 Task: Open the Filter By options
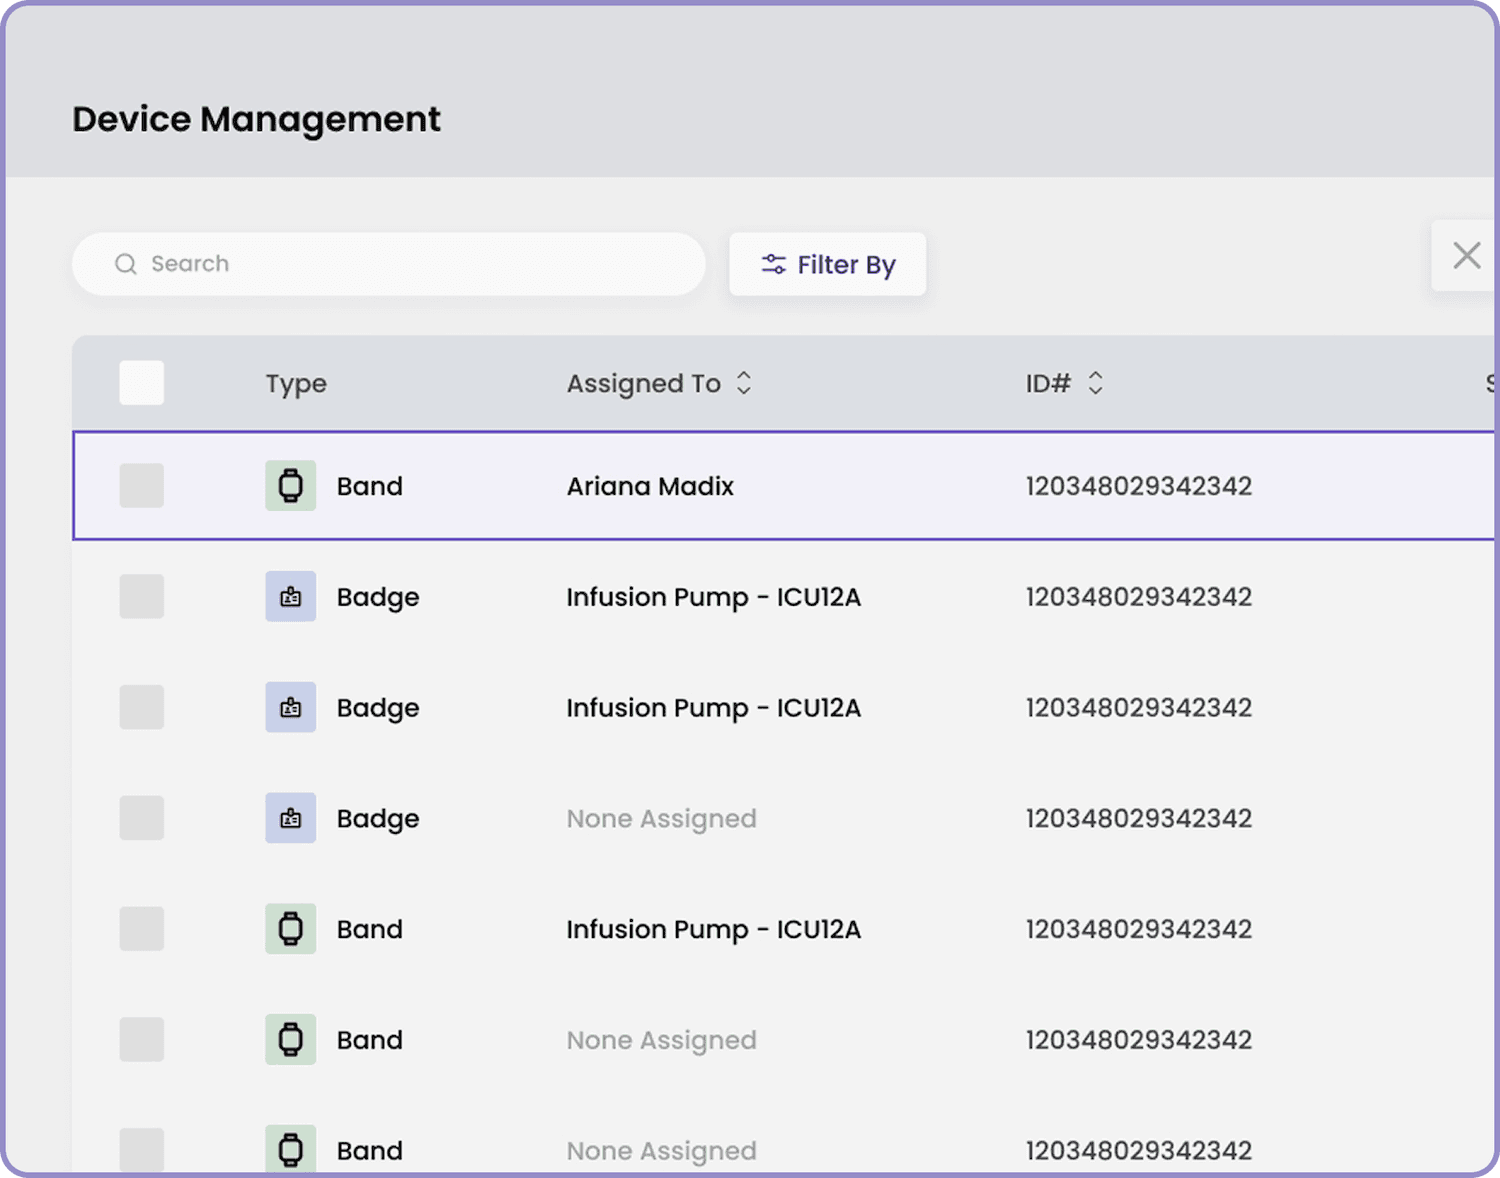tap(827, 264)
